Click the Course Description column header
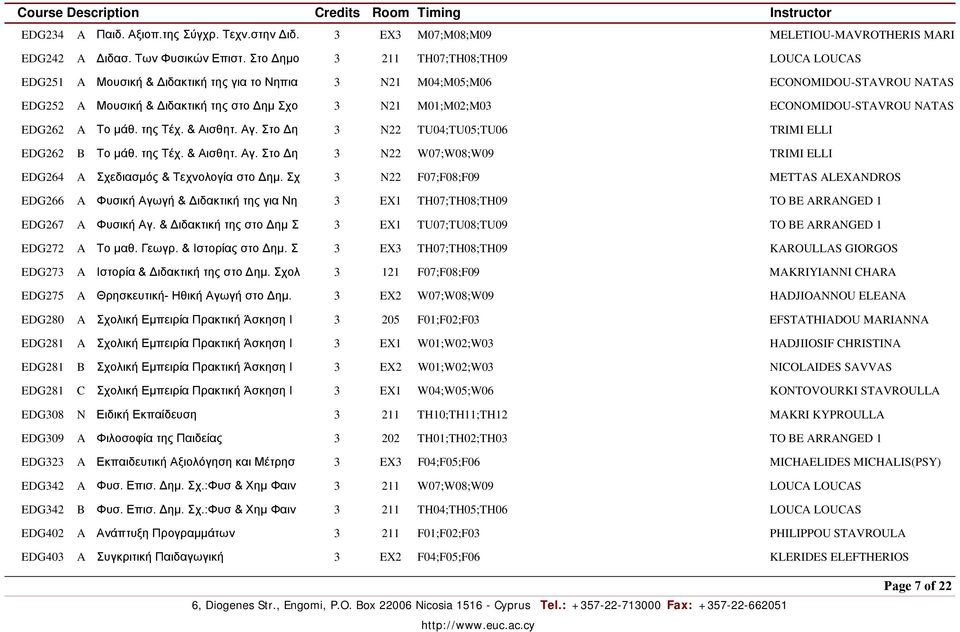Screen dimensions: 960x632 tap(78, 13)
